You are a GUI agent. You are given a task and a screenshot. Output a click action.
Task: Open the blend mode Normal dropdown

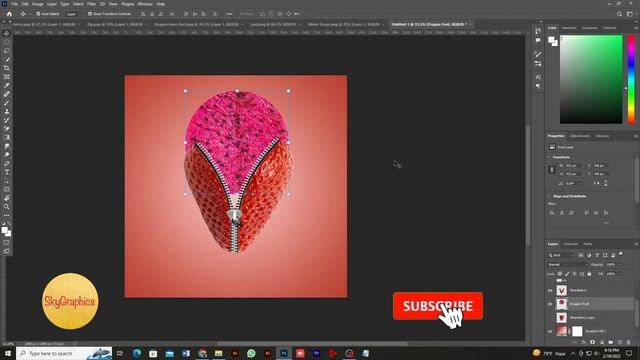tap(567, 264)
